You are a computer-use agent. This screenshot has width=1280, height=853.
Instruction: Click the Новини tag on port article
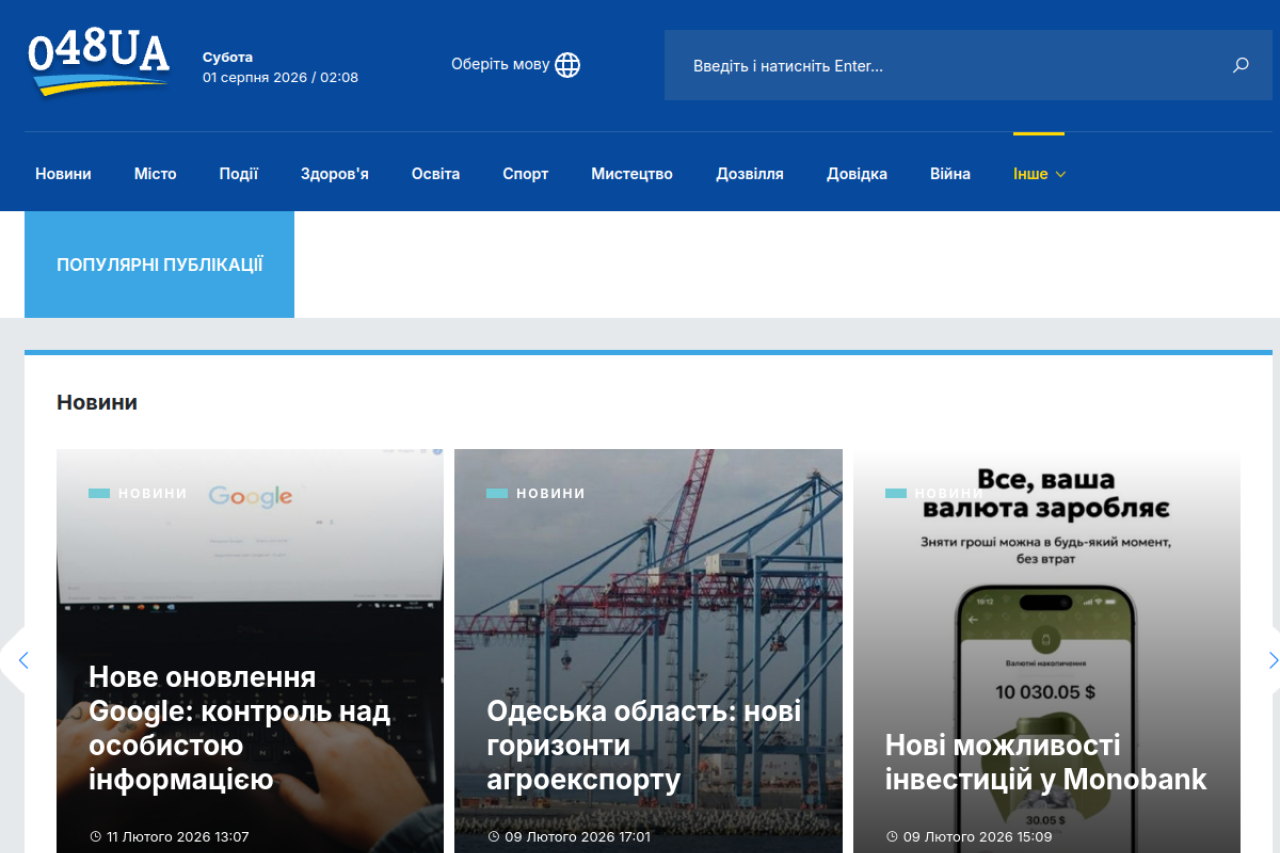pyautogui.click(x=536, y=493)
